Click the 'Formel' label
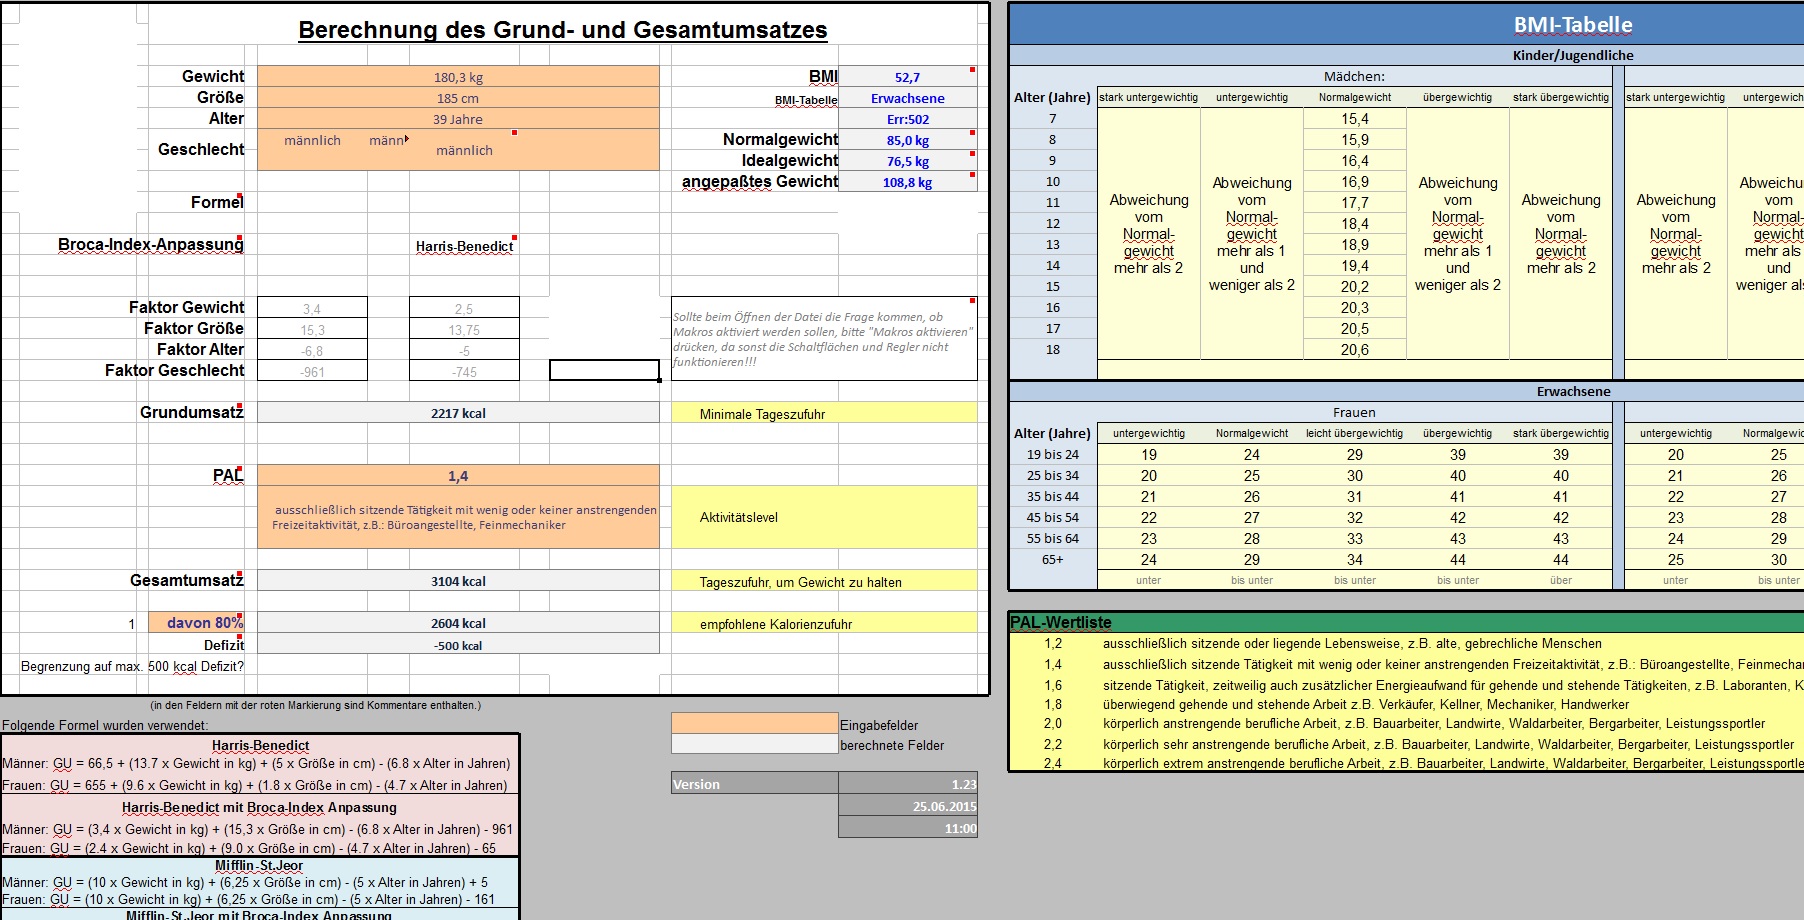1804x920 pixels. 217,202
